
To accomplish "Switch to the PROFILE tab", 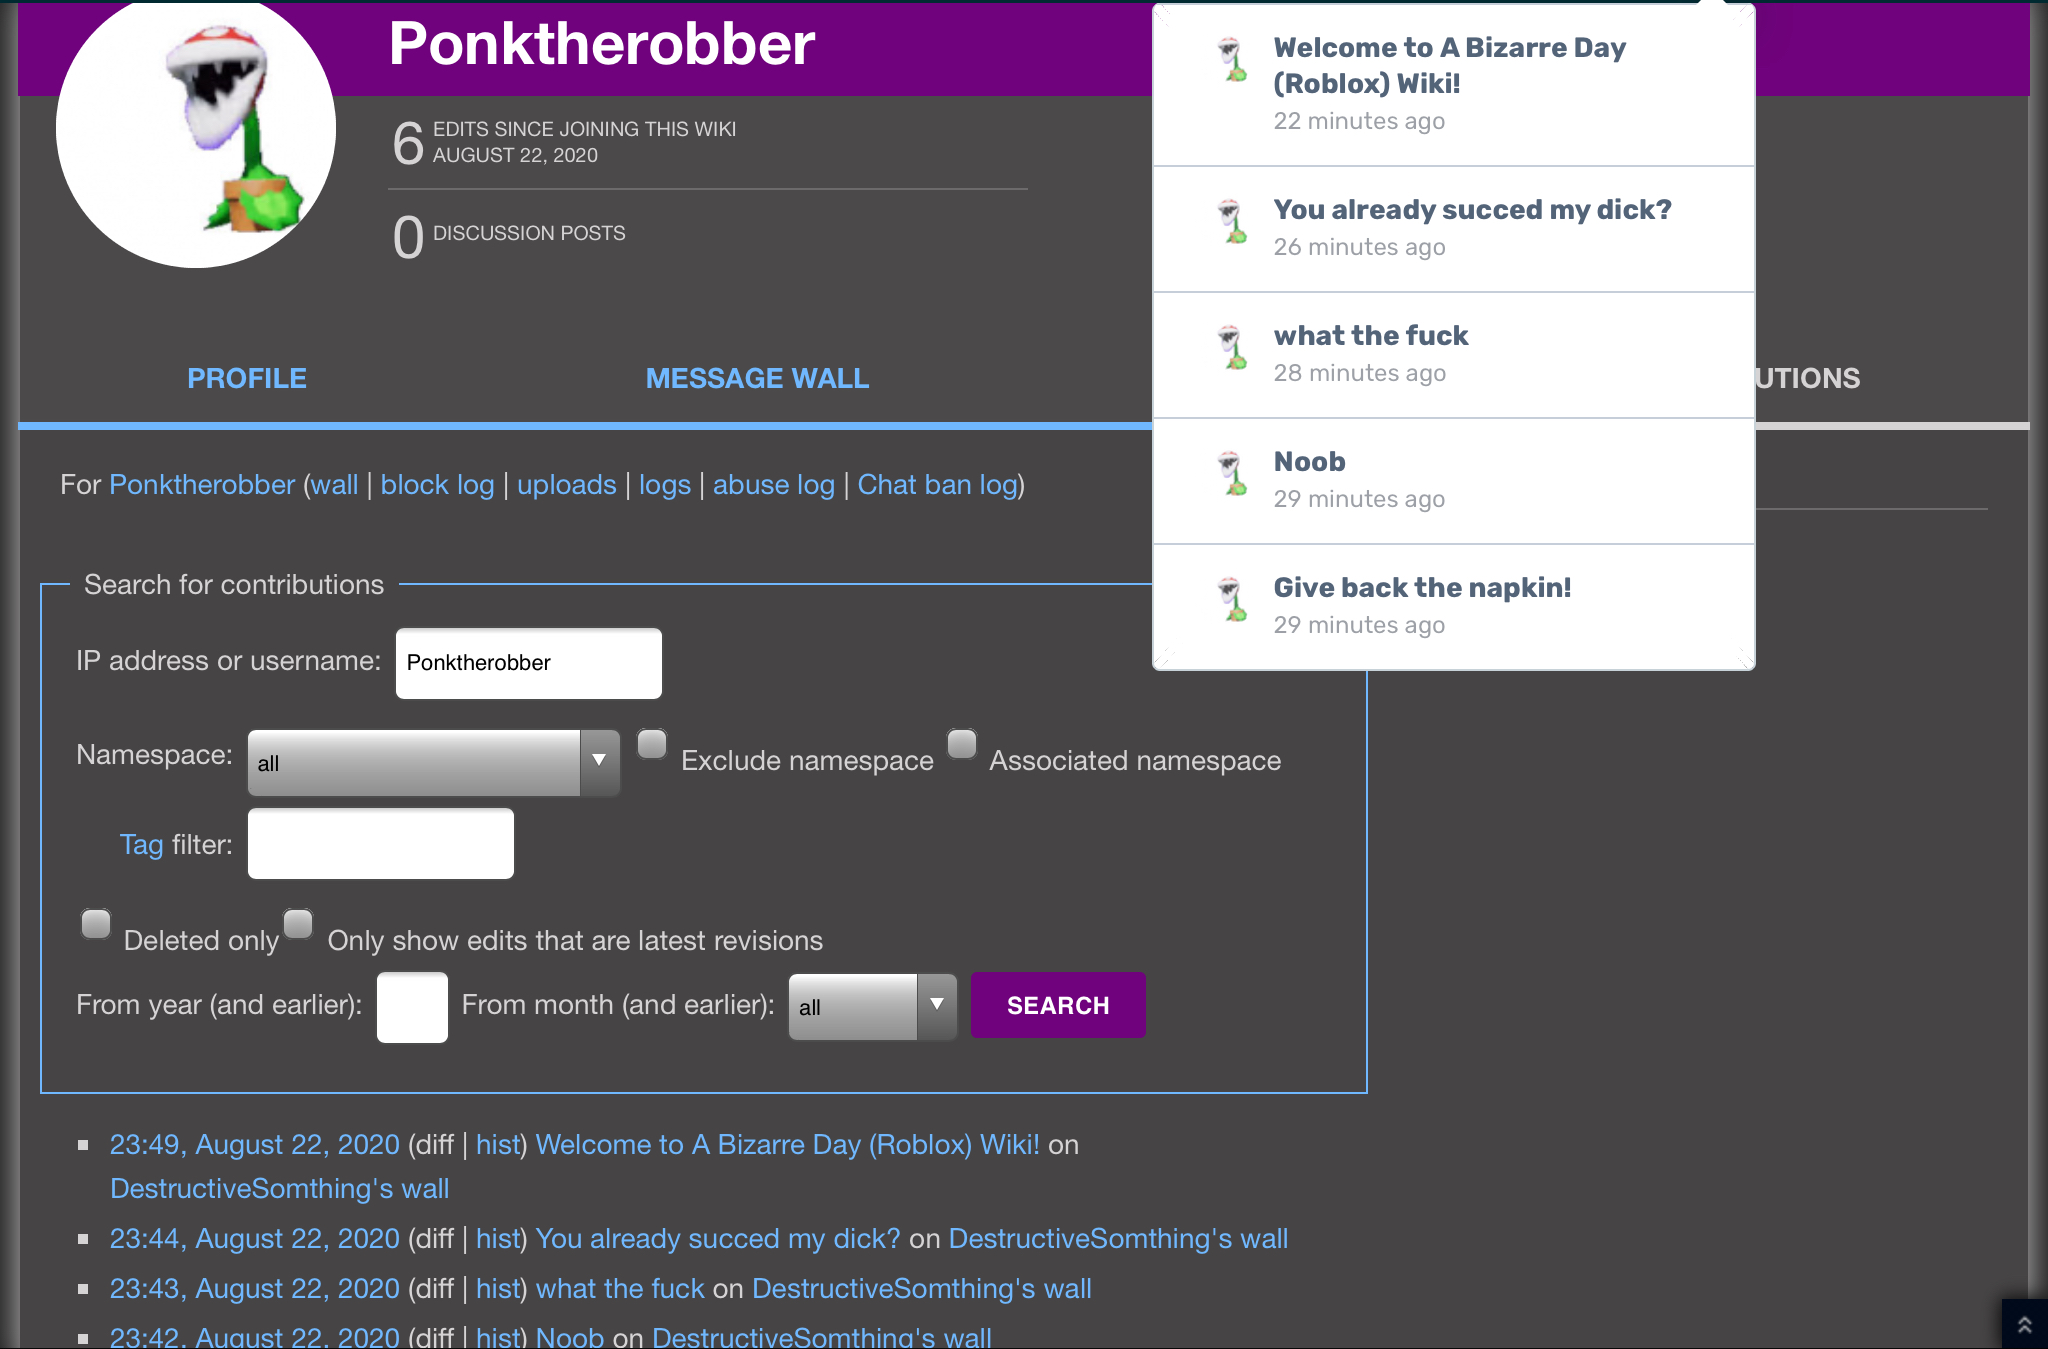I will coord(247,376).
